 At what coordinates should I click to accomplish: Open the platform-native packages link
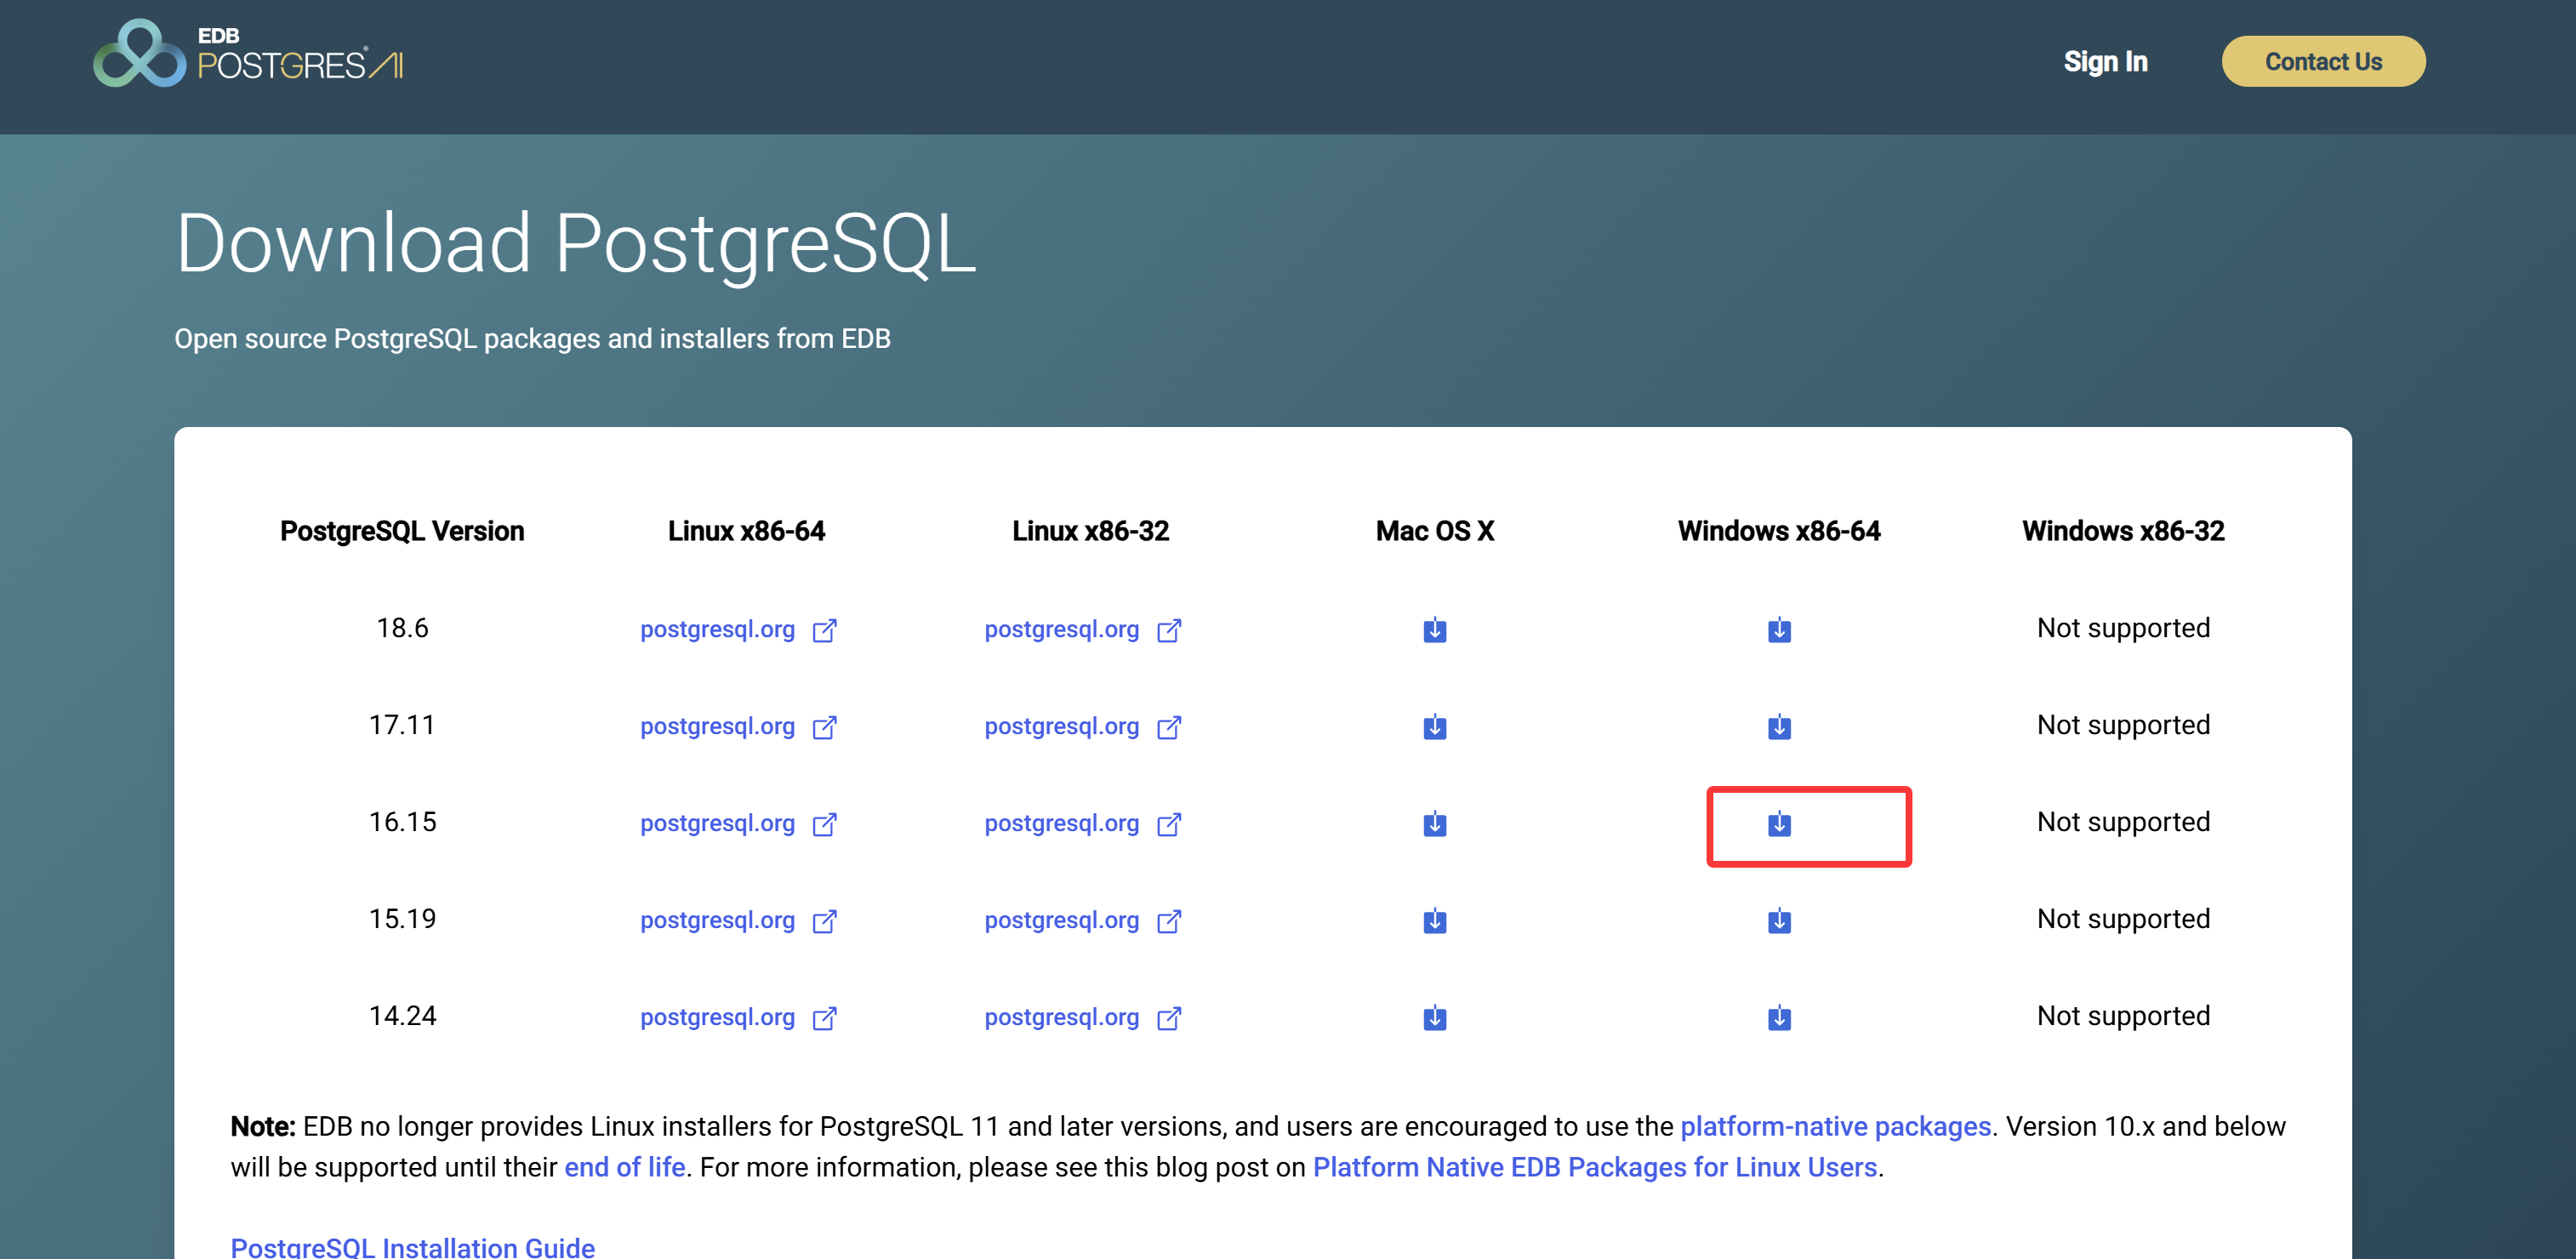pos(1835,1127)
